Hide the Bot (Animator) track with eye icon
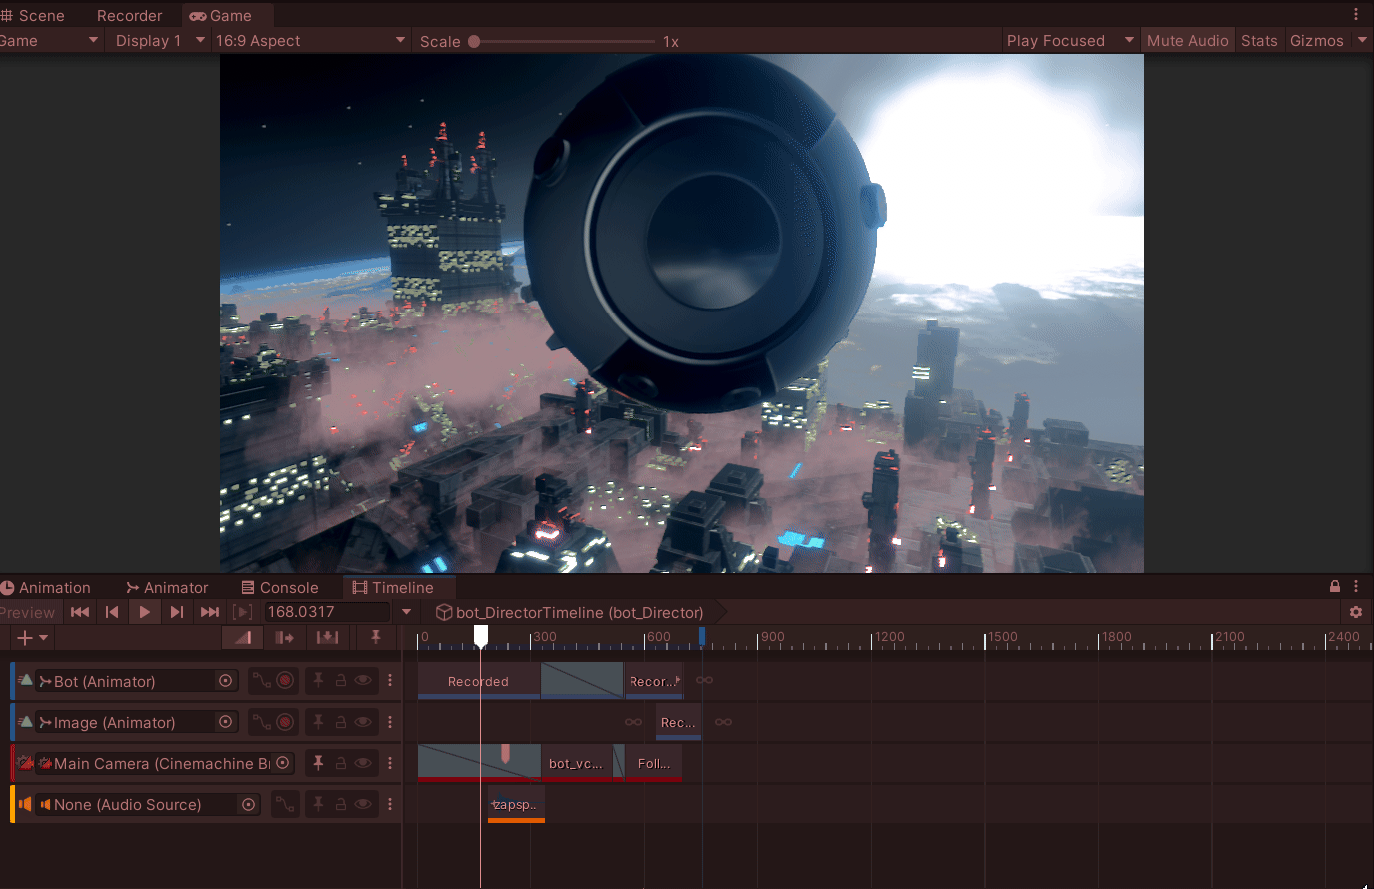 click(363, 681)
